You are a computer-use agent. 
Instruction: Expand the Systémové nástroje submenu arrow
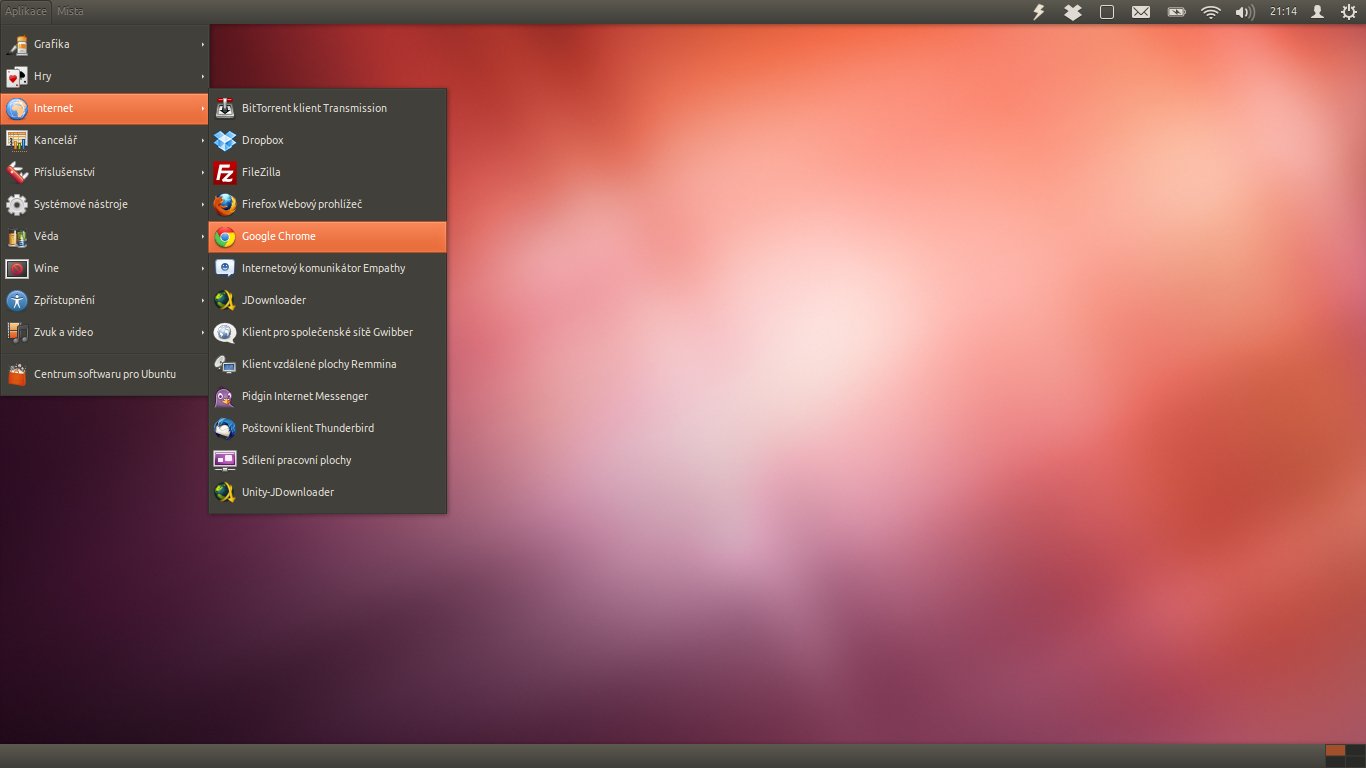(x=203, y=204)
